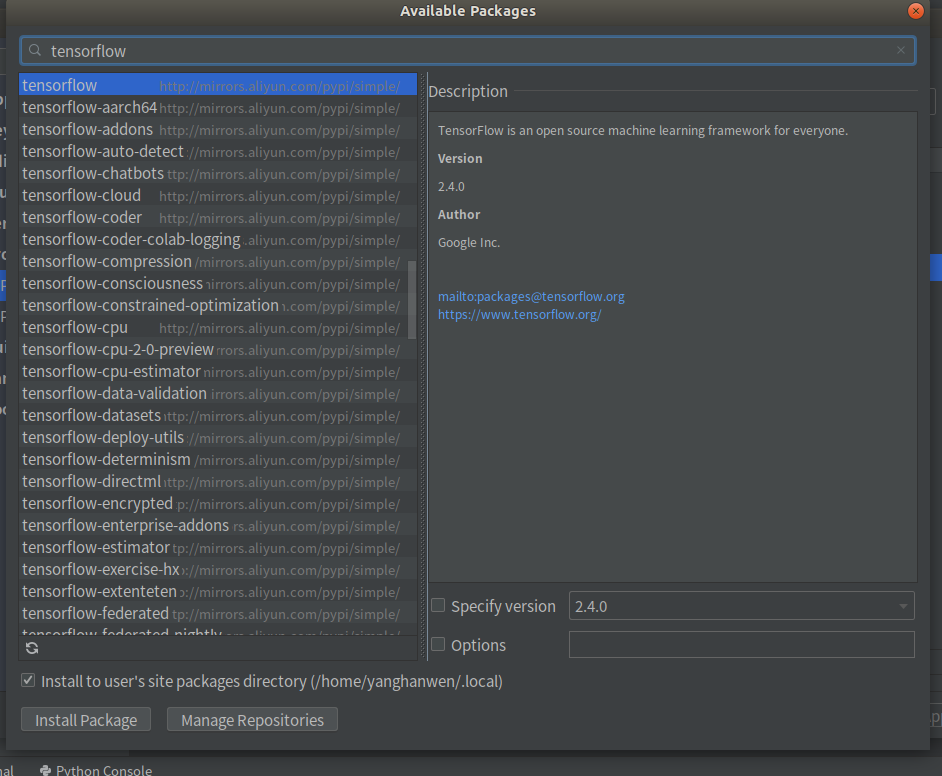
Task: Select tensorflow-coder-colab-logging package
Action: 218,240
